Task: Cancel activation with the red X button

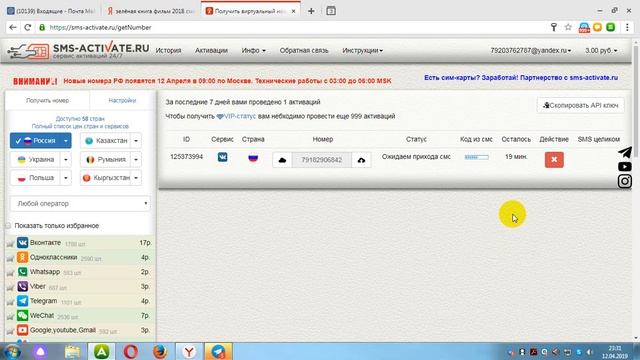Action: 554,160
